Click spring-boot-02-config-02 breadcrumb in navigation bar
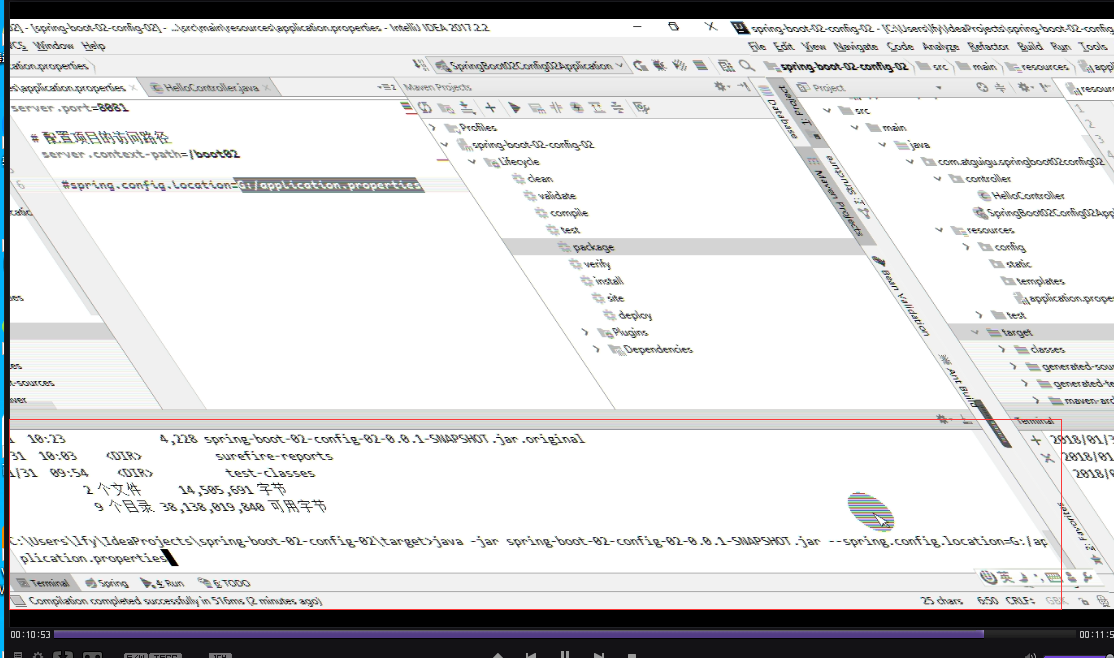 click(x=836, y=66)
